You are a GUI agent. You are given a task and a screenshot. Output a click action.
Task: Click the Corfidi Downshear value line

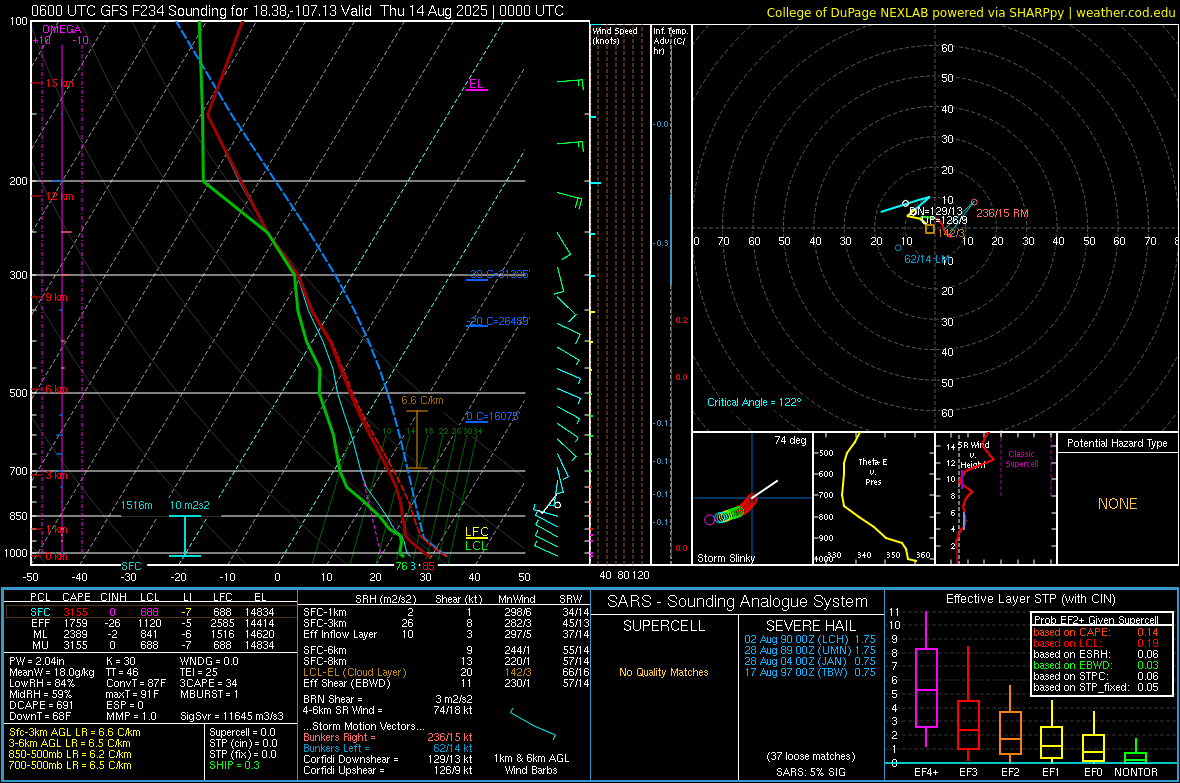click(x=388, y=759)
